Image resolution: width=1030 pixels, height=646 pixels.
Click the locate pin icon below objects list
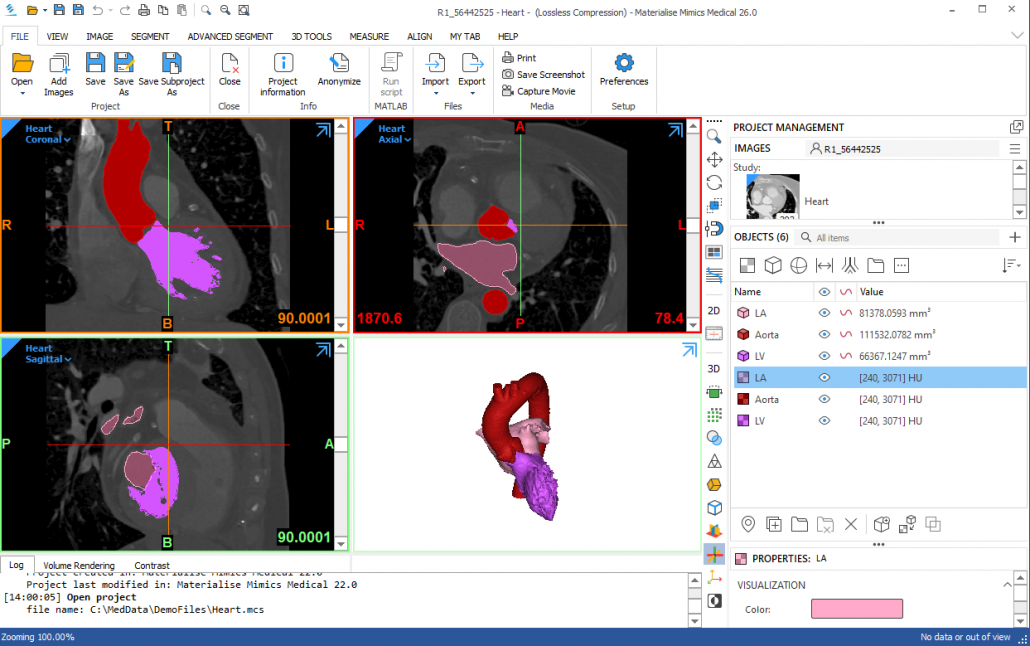(x=748, y=524)
